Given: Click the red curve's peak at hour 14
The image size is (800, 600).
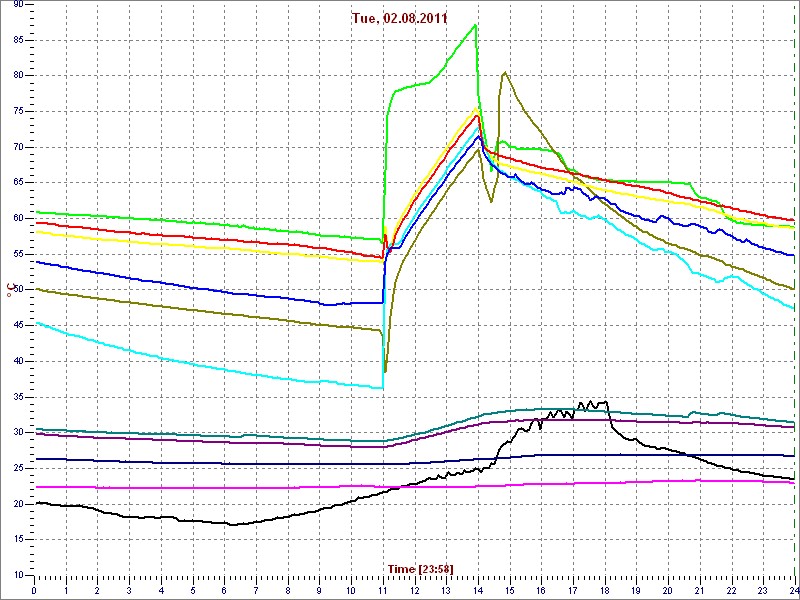Looking at the screenshot, I should (477, 116).
